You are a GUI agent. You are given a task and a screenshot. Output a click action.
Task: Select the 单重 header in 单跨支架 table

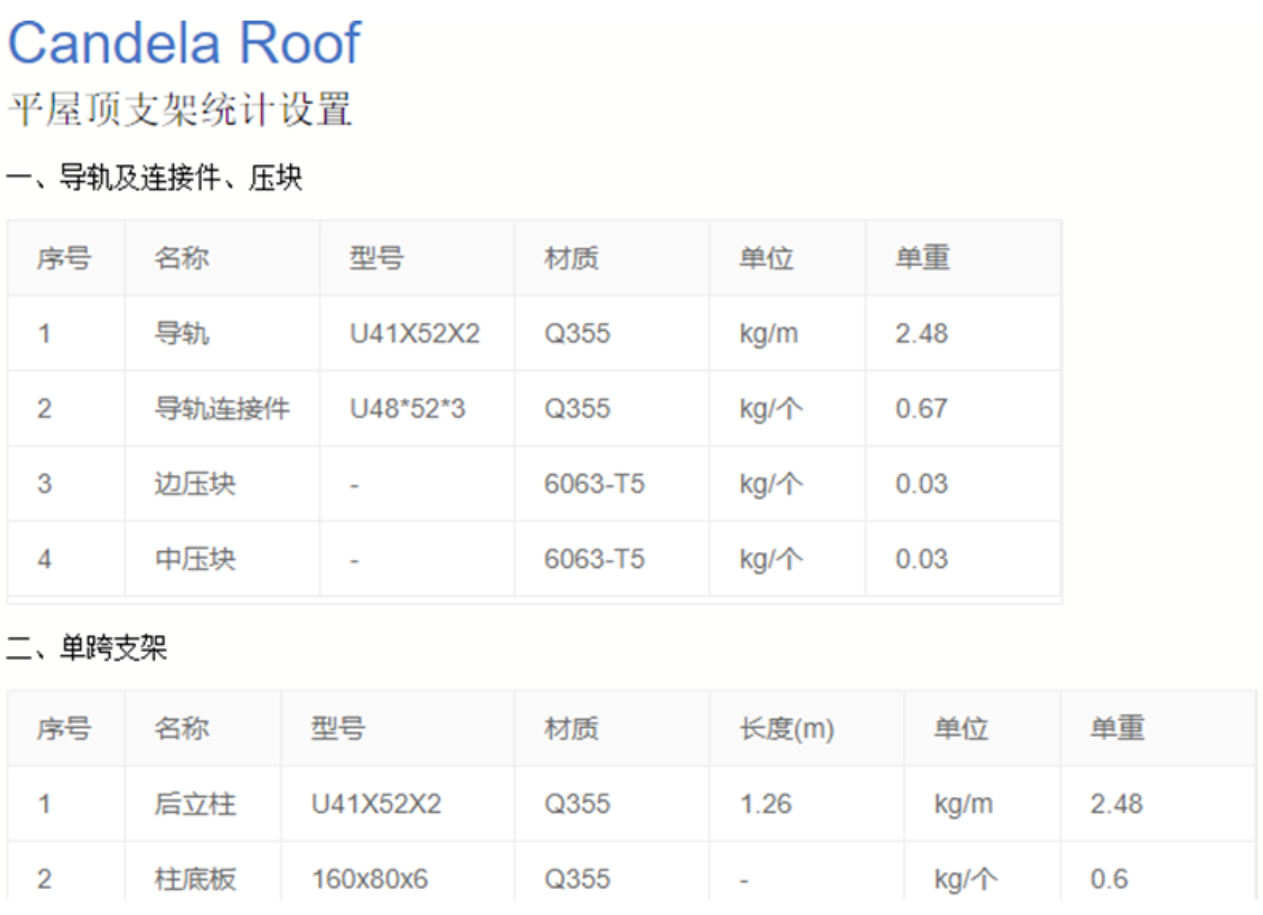pyautogui.click(x=1117, y=729)
